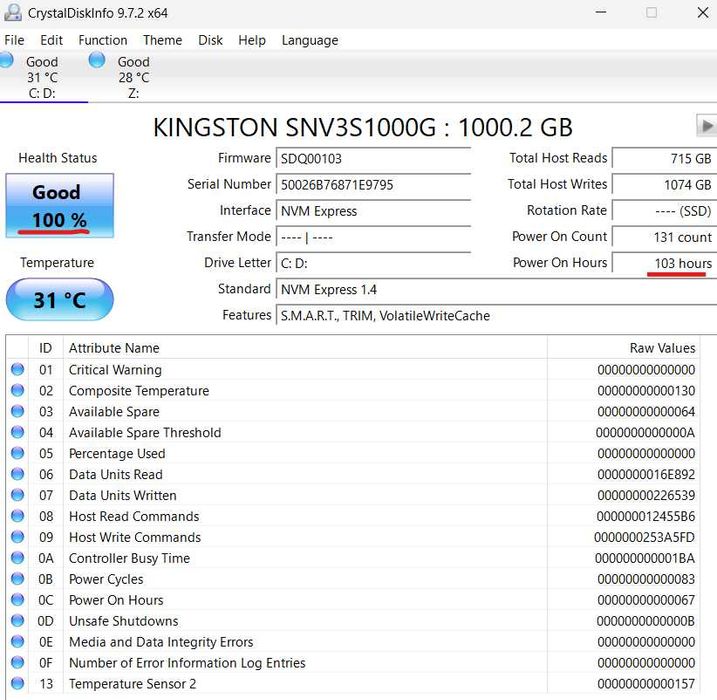Open the Theme menu
The image size is (717, 700).
pyautogui.click(x=162, y=40)
